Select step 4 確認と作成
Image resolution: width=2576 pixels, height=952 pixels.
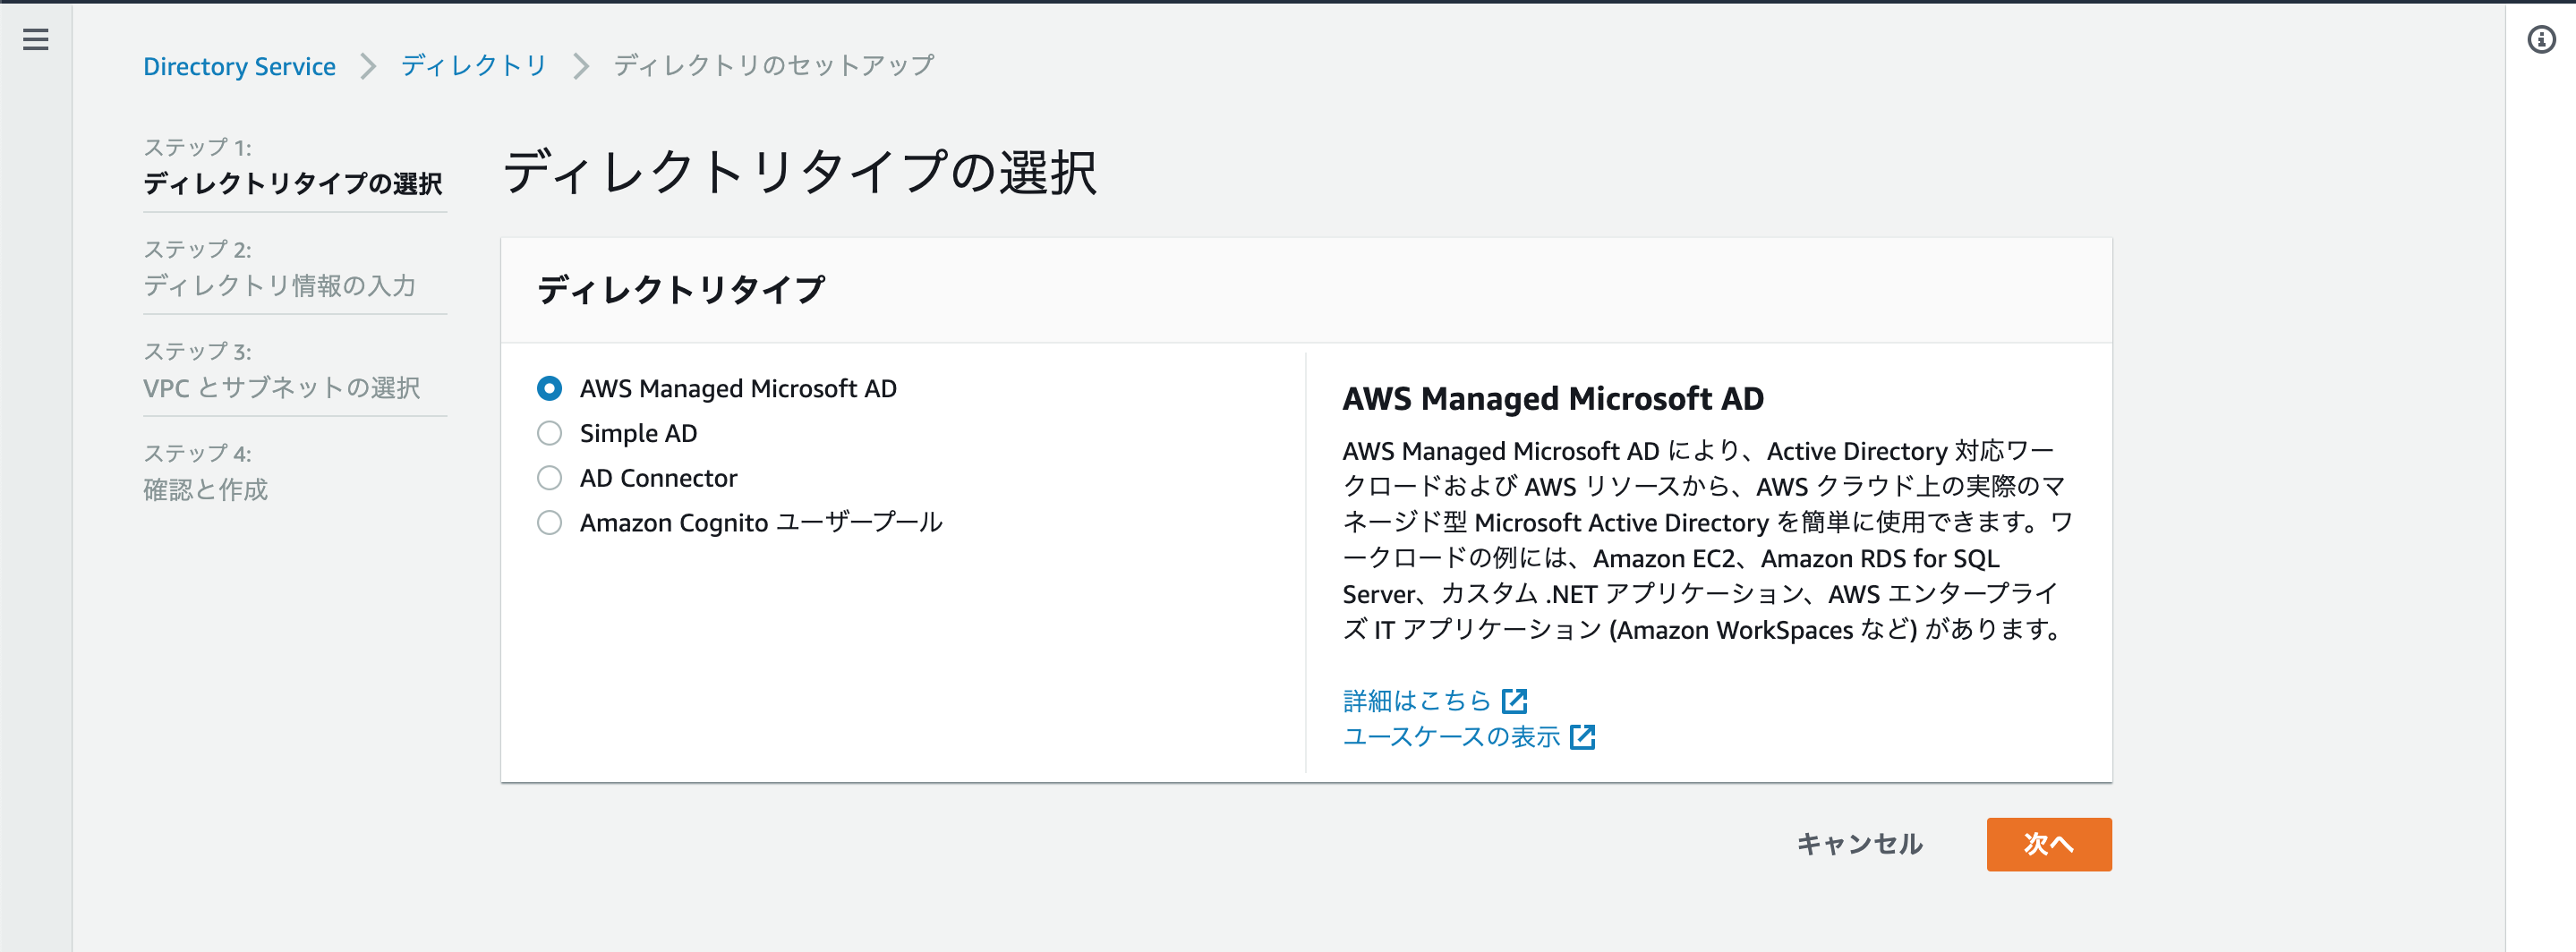(206, 489)
